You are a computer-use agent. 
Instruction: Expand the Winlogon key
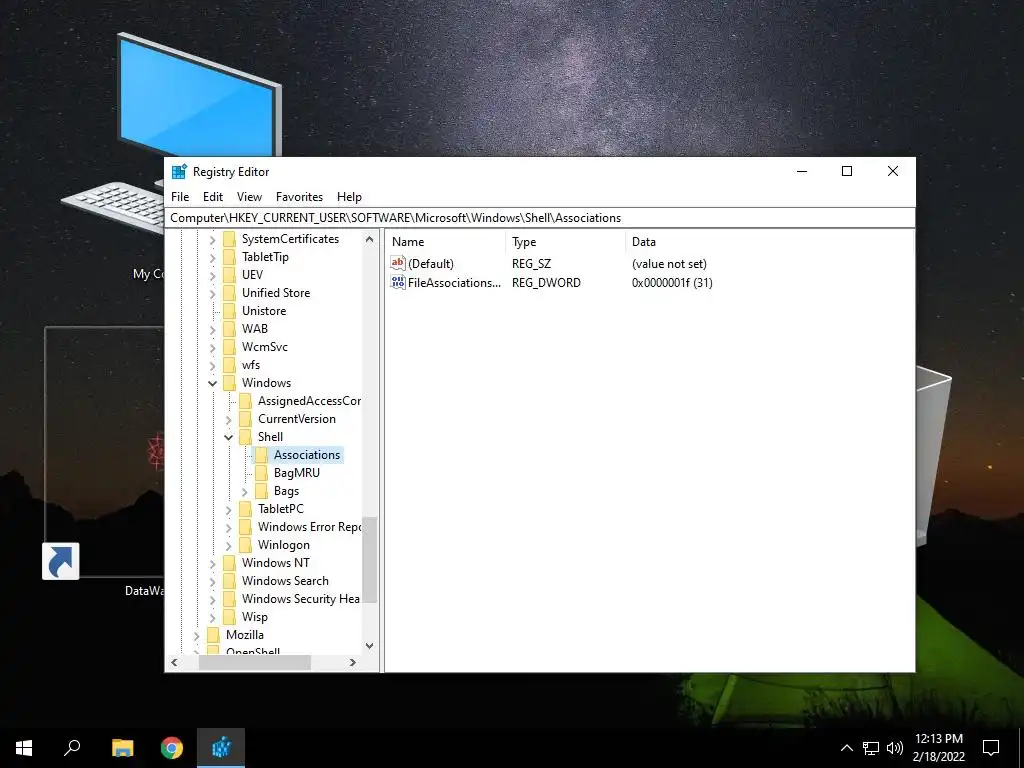[229, 545]
